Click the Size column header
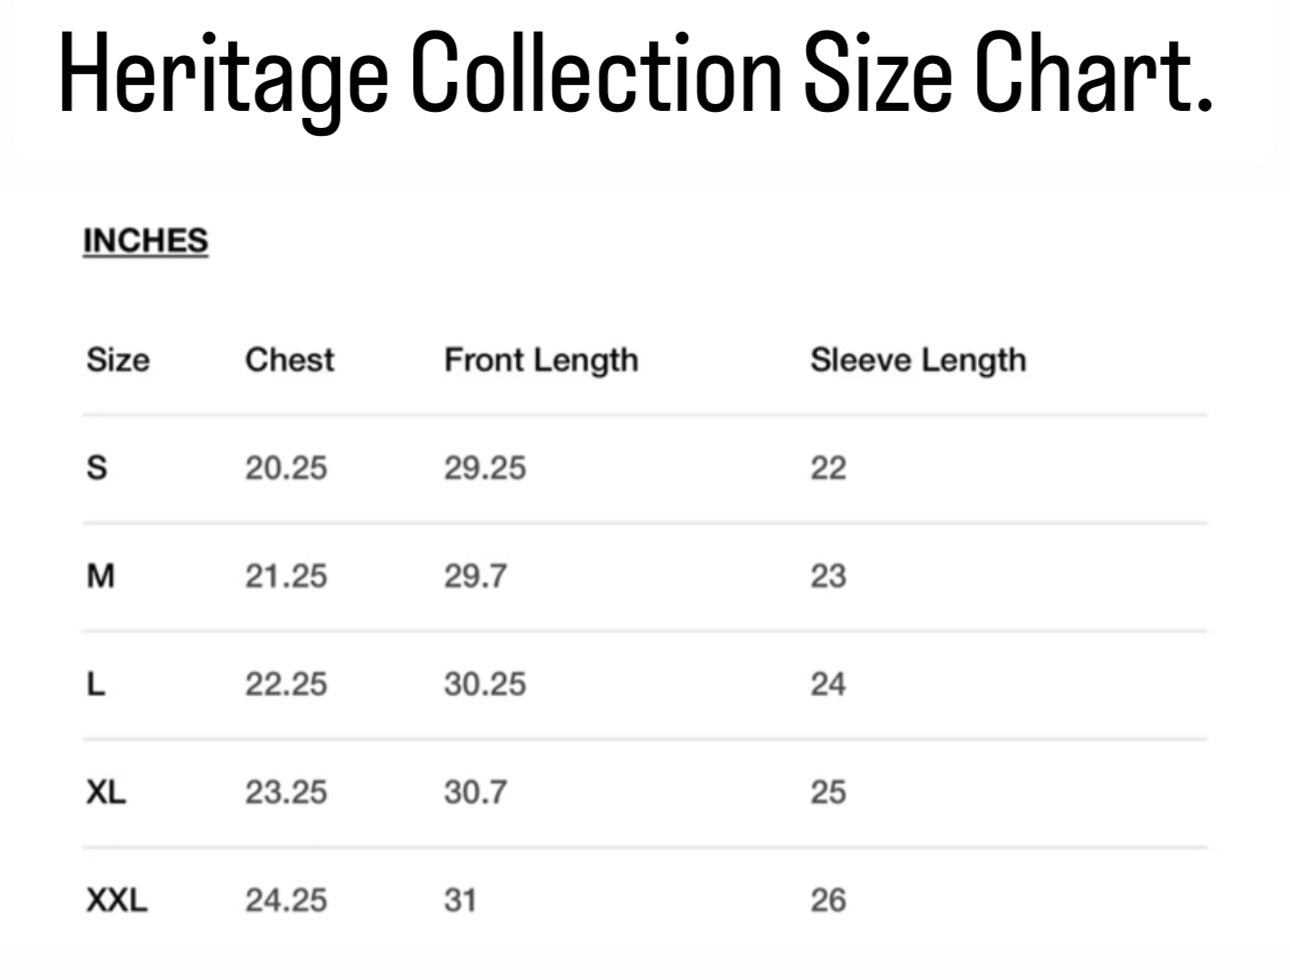1290x980 pixels. point(118,360)
